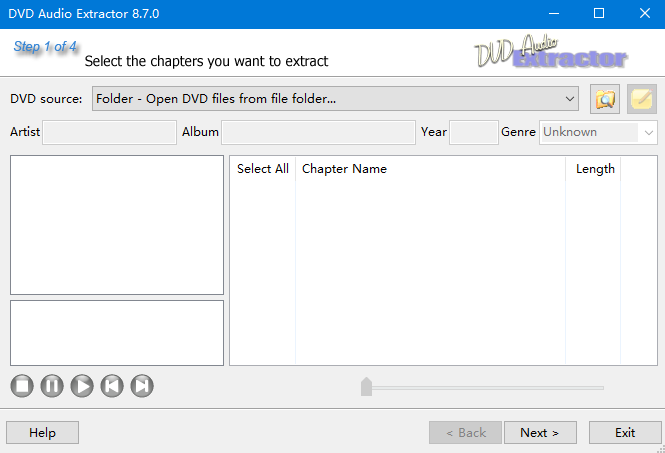The width and height of the screenshot is (665, 453).
Task: Focus the Artist text field
Action: [x=109, y=132]
